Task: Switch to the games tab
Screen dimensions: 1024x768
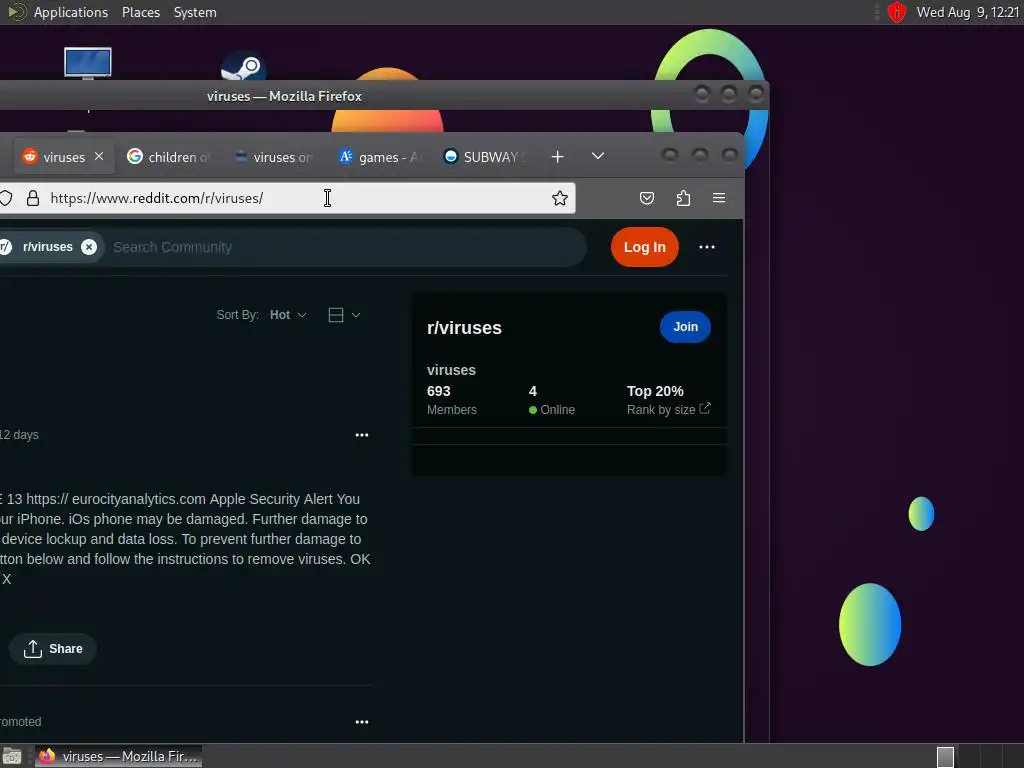Action: (x=380, y=157)
